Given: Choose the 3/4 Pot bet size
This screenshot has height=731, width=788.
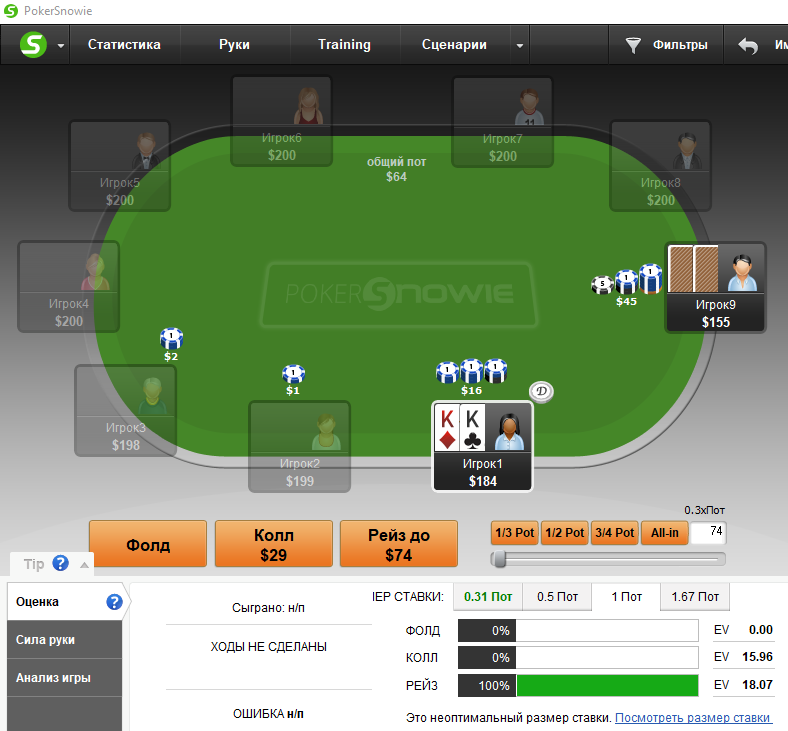Looking at the screenshot, I should (614, 533).
